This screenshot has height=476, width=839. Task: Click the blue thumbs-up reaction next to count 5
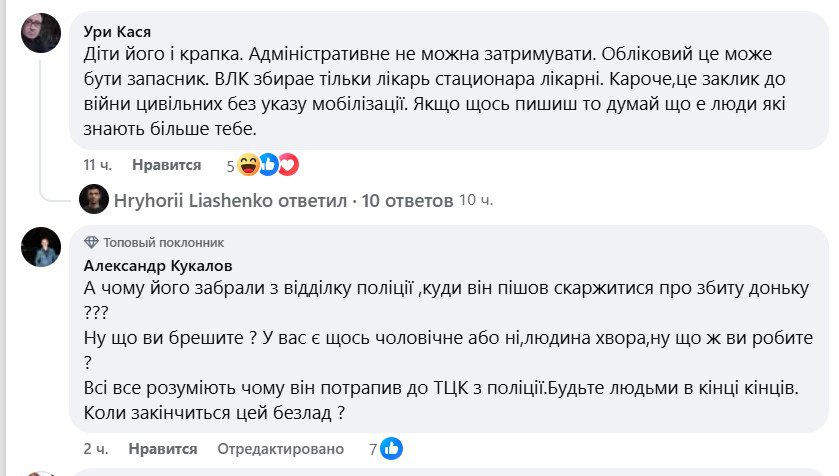point(269,164)
